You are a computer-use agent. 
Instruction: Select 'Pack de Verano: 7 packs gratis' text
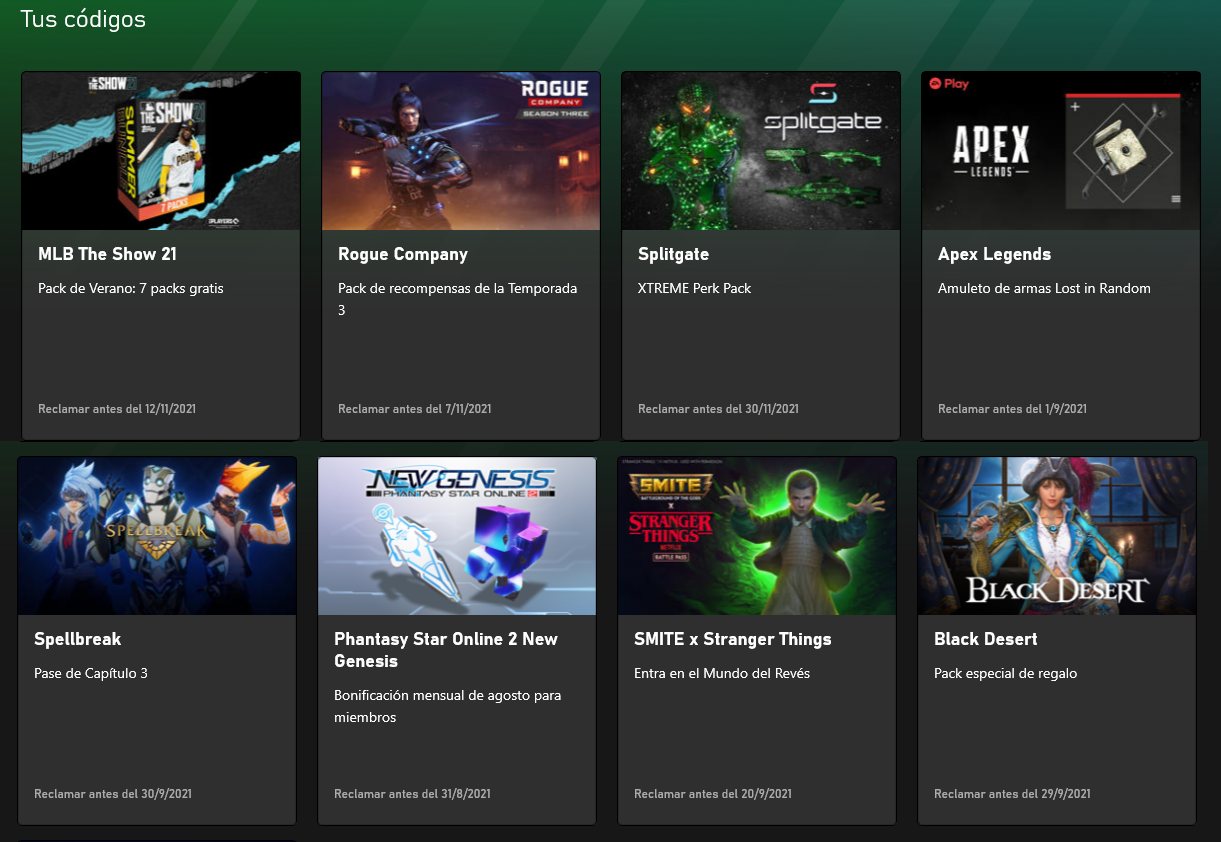(x=131, y=288)
